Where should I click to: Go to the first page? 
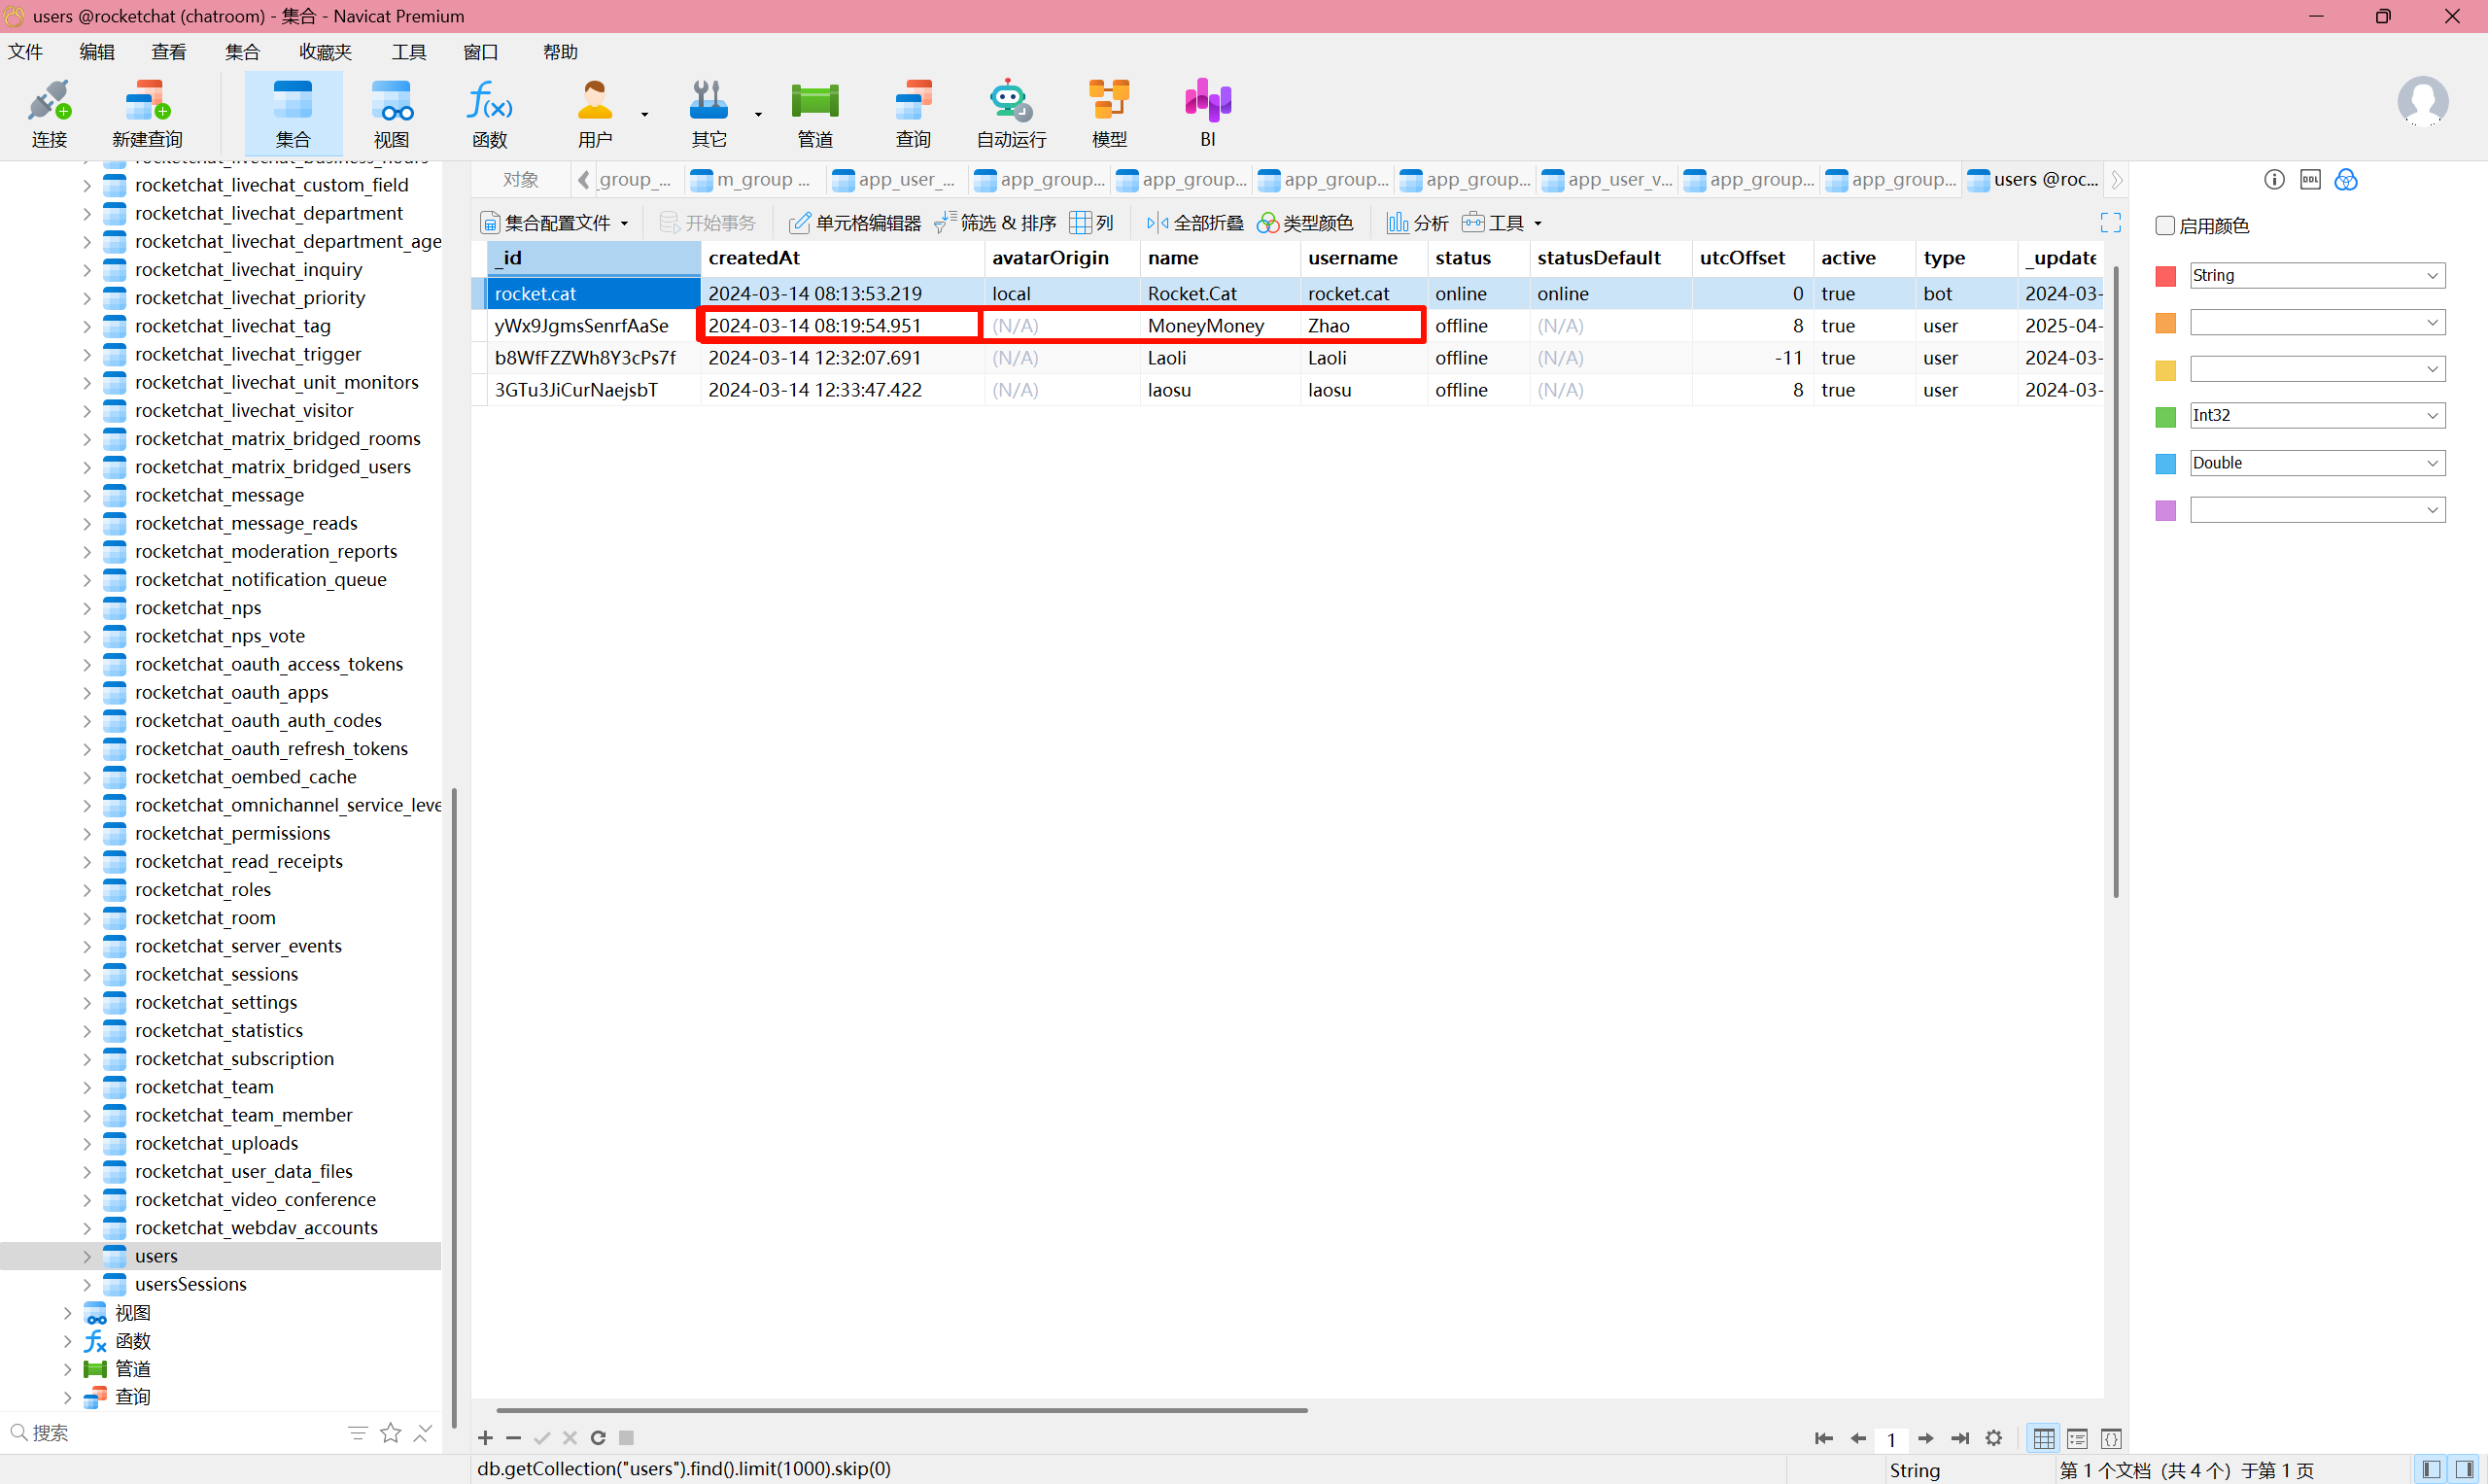[1823, 1438]
